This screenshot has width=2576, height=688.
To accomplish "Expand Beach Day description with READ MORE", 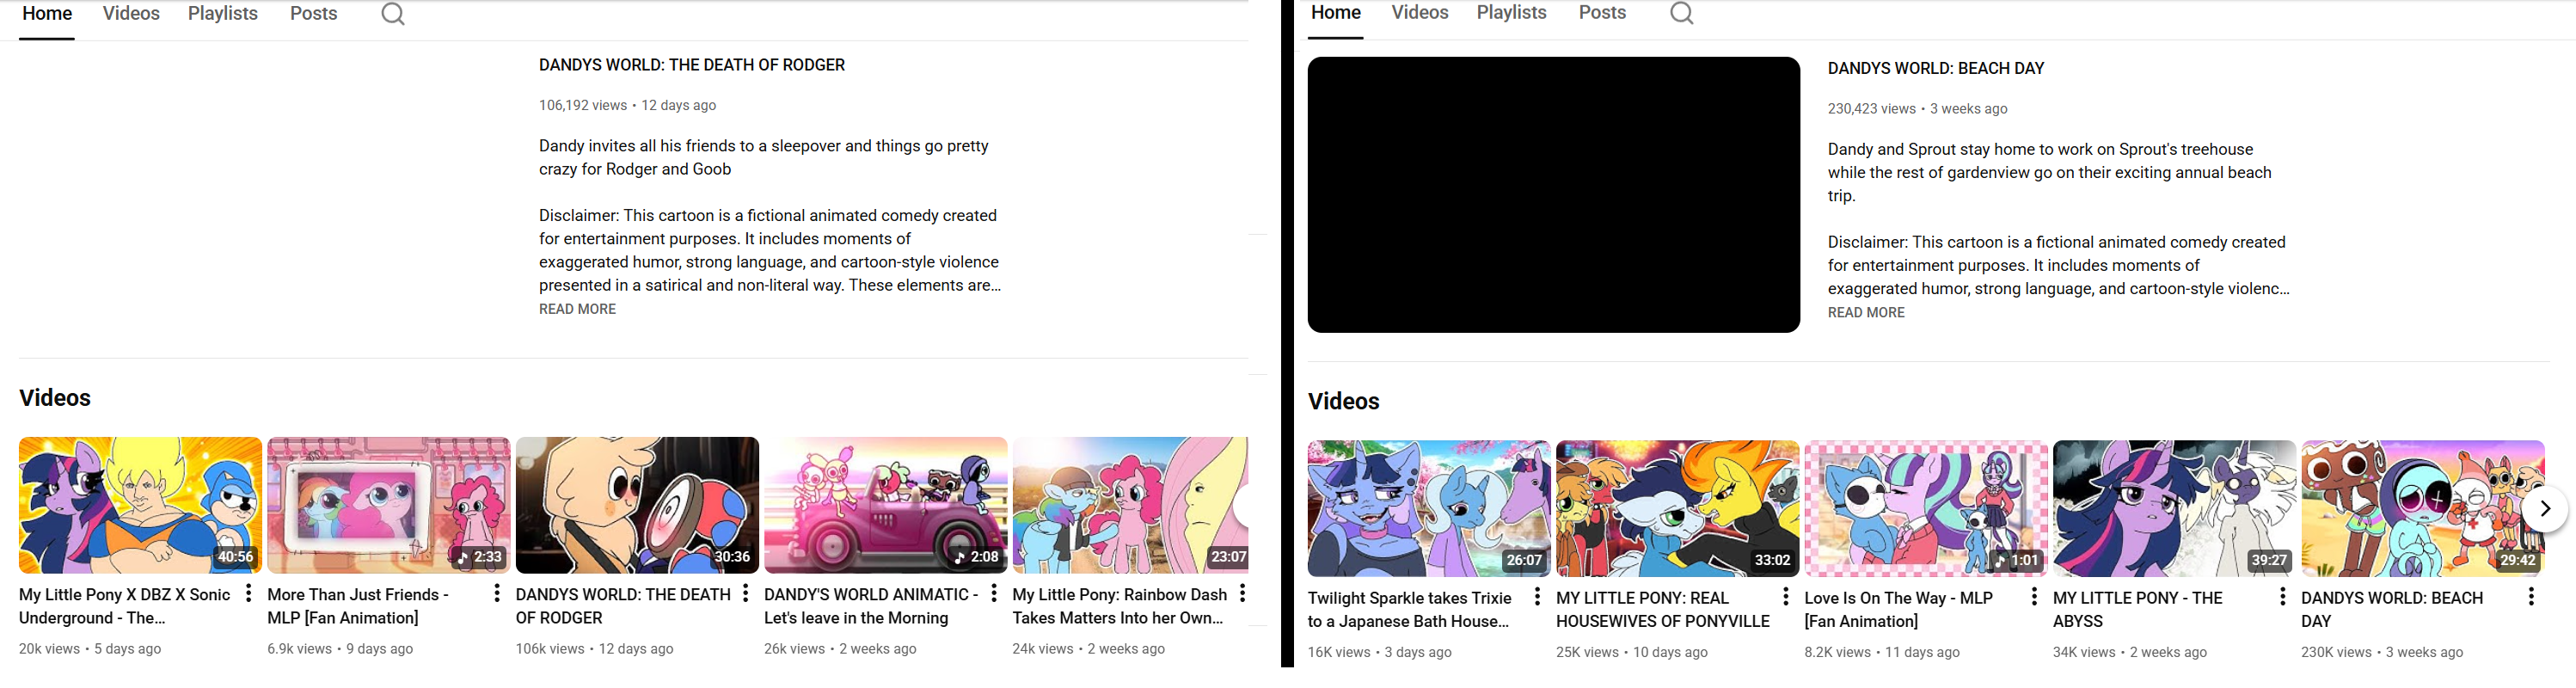I will click(x=1866, y=313).
